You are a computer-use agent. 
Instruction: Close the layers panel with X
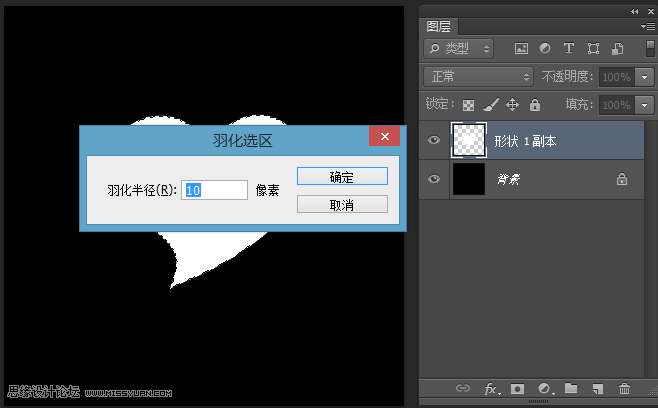click(651, 12)
